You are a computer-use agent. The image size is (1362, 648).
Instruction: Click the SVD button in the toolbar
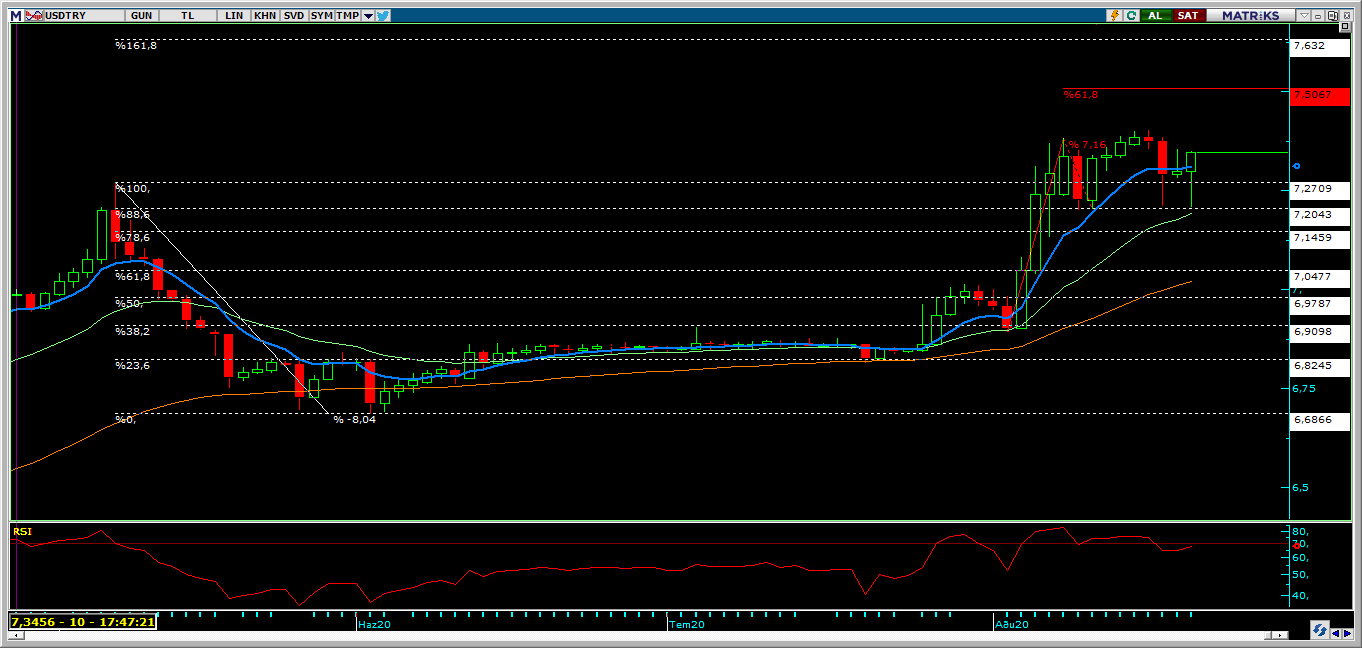coord(294,16)
